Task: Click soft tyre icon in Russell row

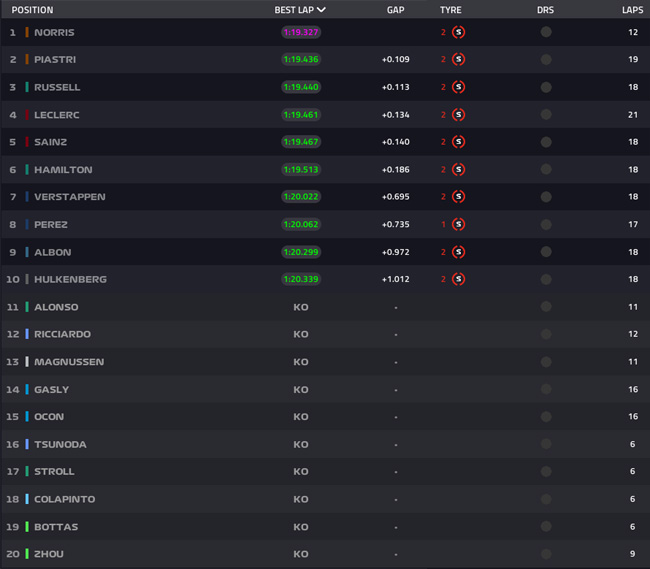Action: click(x=458, y=87)
